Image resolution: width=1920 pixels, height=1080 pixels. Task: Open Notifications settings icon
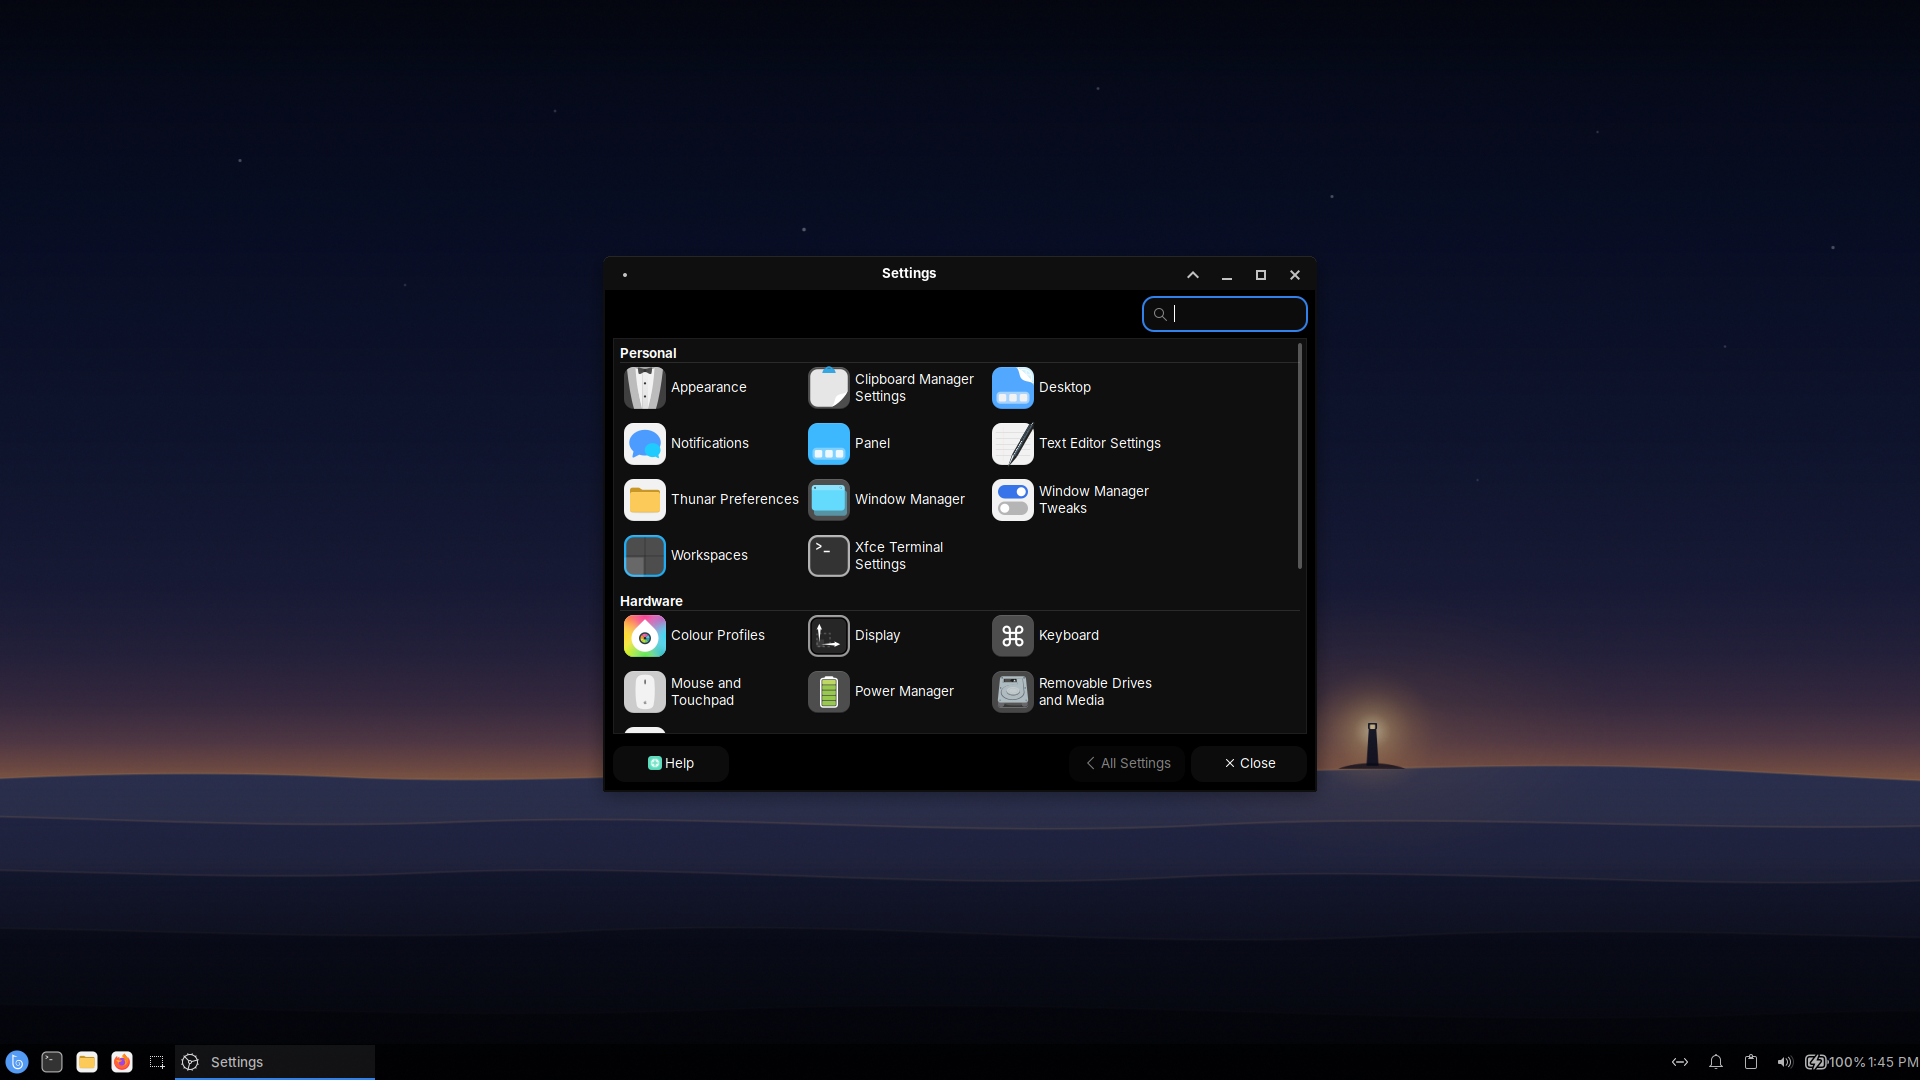pyautogui.click(x=644, y=444)
